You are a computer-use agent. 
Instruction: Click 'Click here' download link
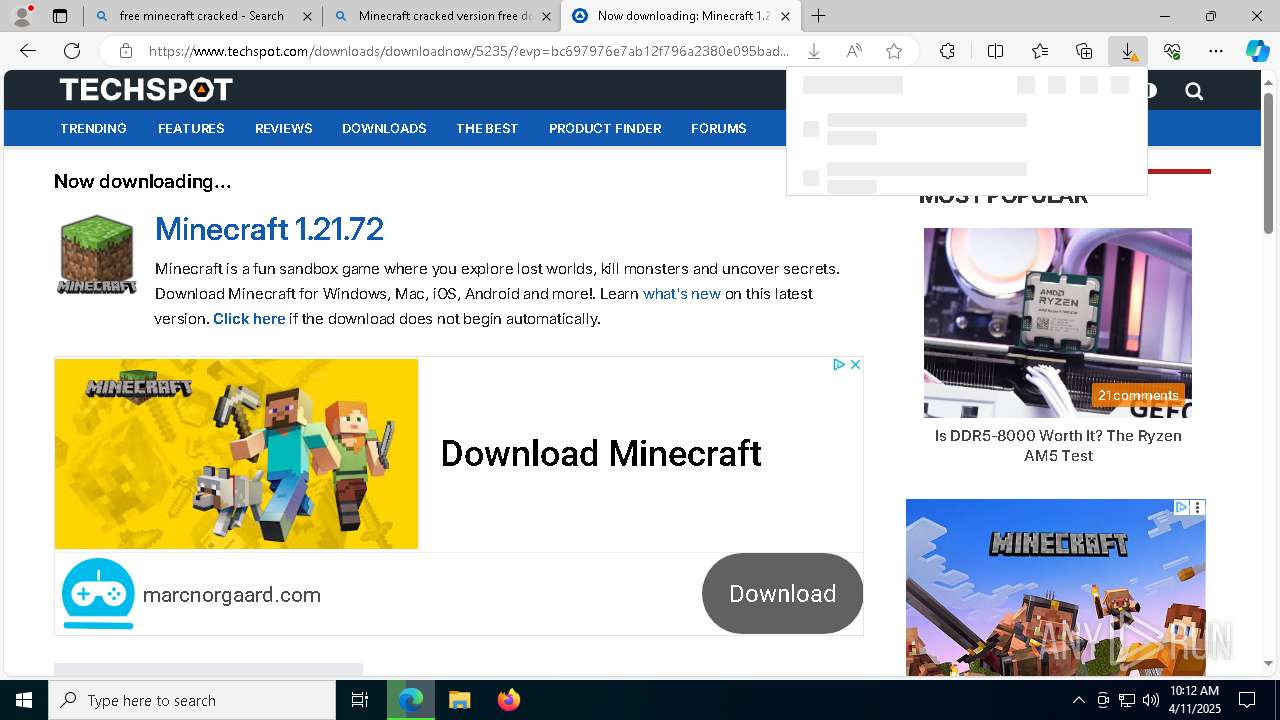(x=249, y=319)
